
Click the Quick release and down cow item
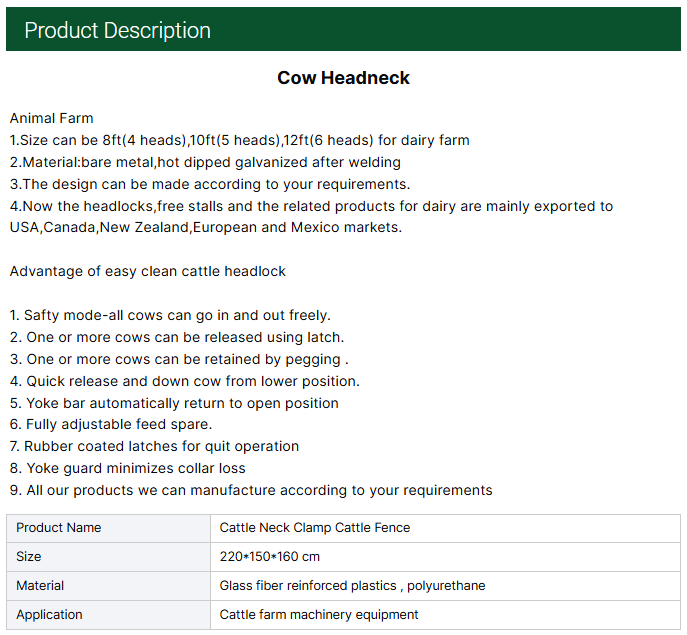[x=185, y=381]
